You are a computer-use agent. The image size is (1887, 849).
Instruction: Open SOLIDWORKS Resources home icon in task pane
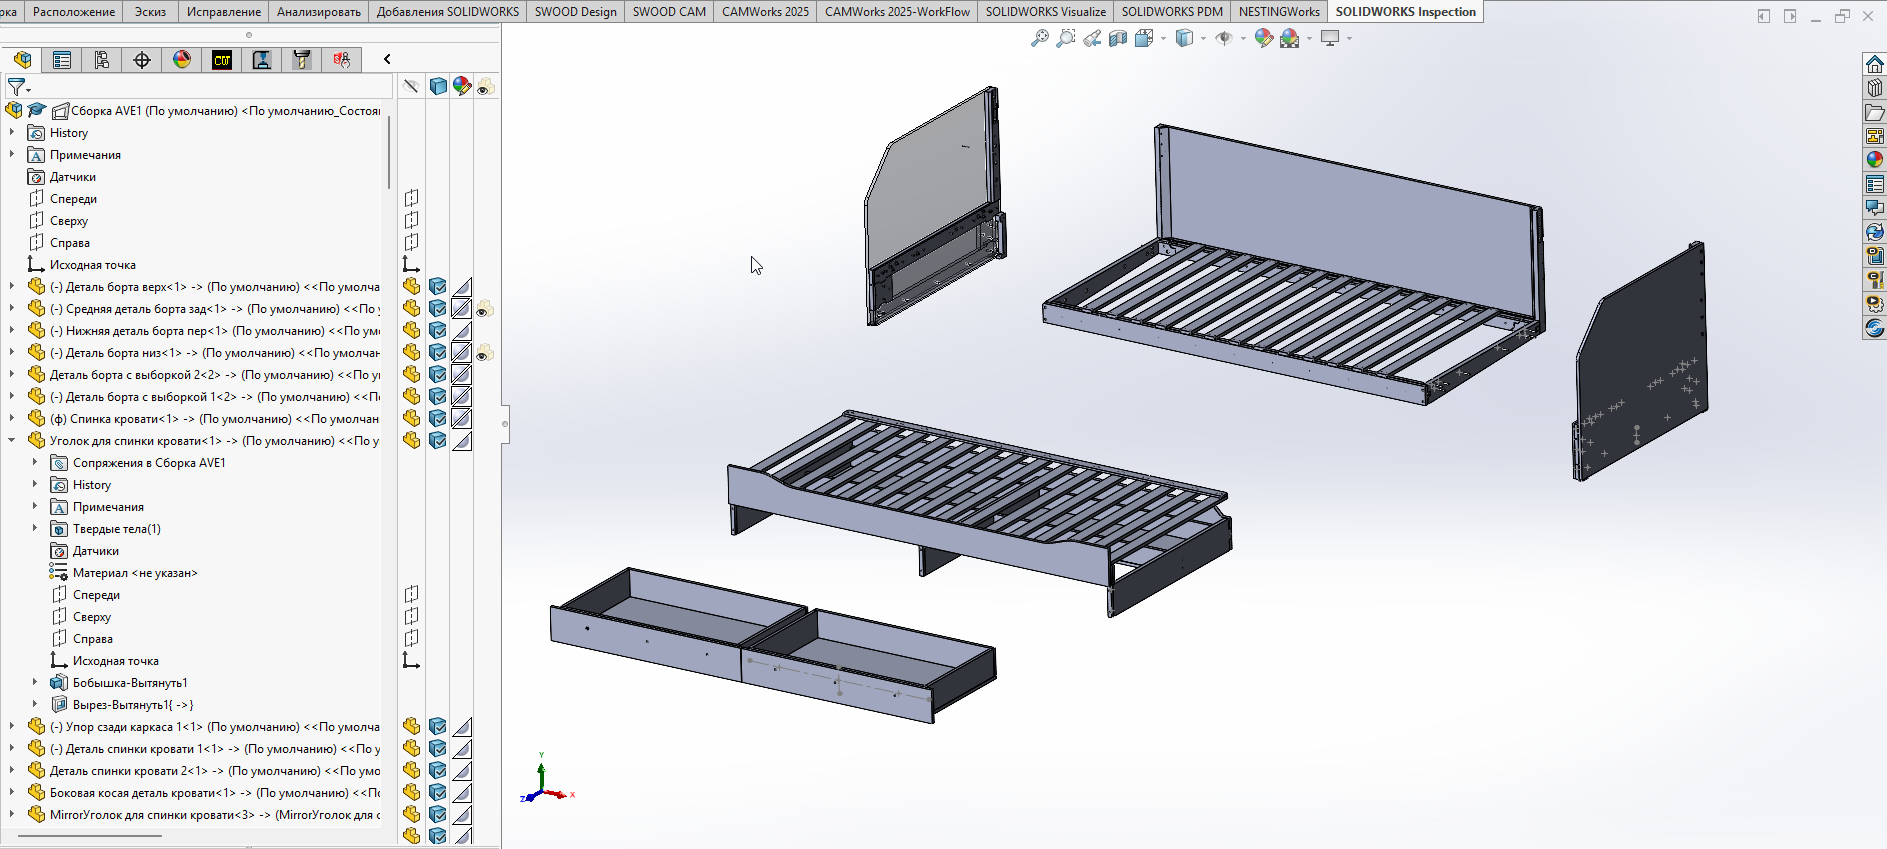1875,64
